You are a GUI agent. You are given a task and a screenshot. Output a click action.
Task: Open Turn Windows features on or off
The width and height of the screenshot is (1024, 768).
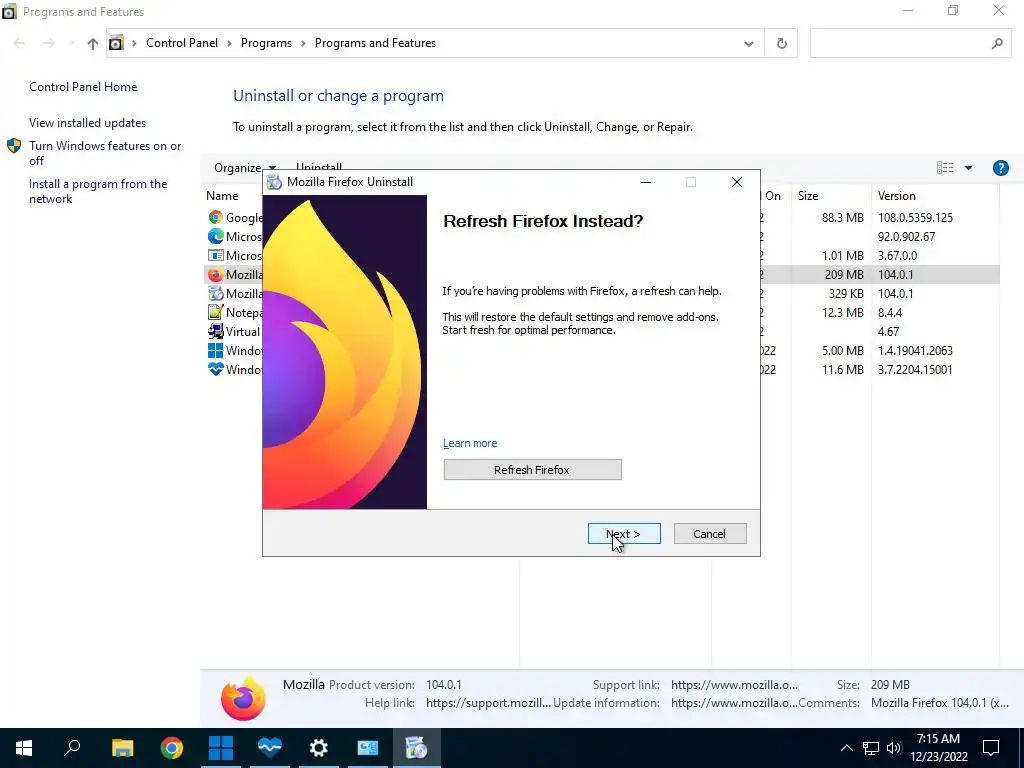click(104, 153)
